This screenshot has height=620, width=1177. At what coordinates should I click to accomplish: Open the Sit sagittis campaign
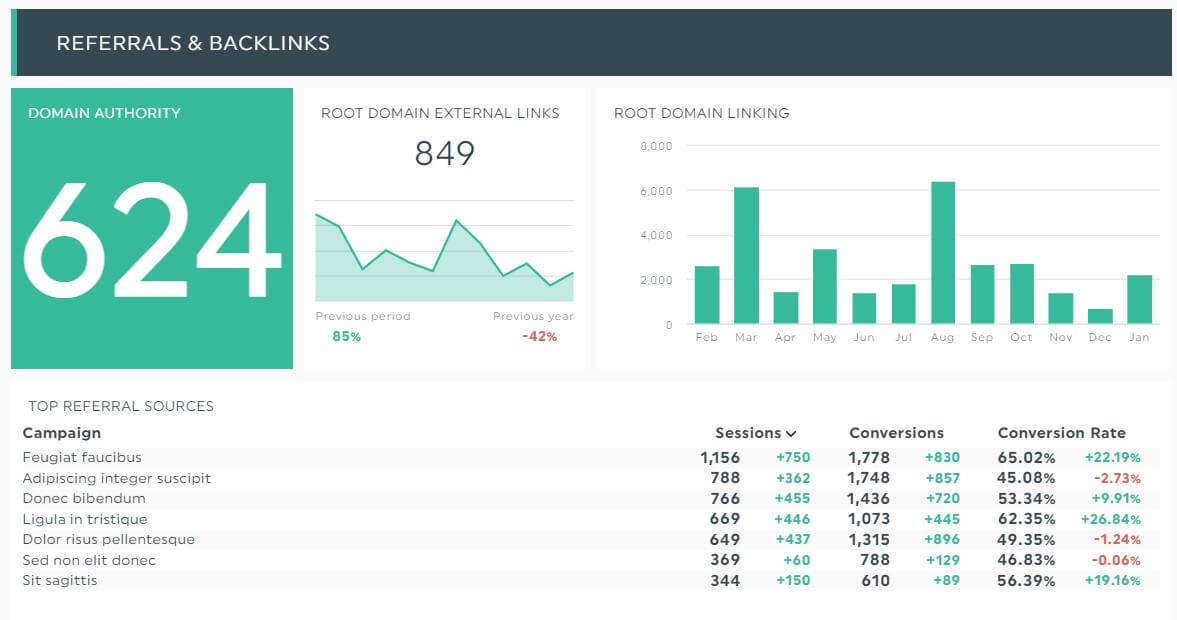pos(58,580)
